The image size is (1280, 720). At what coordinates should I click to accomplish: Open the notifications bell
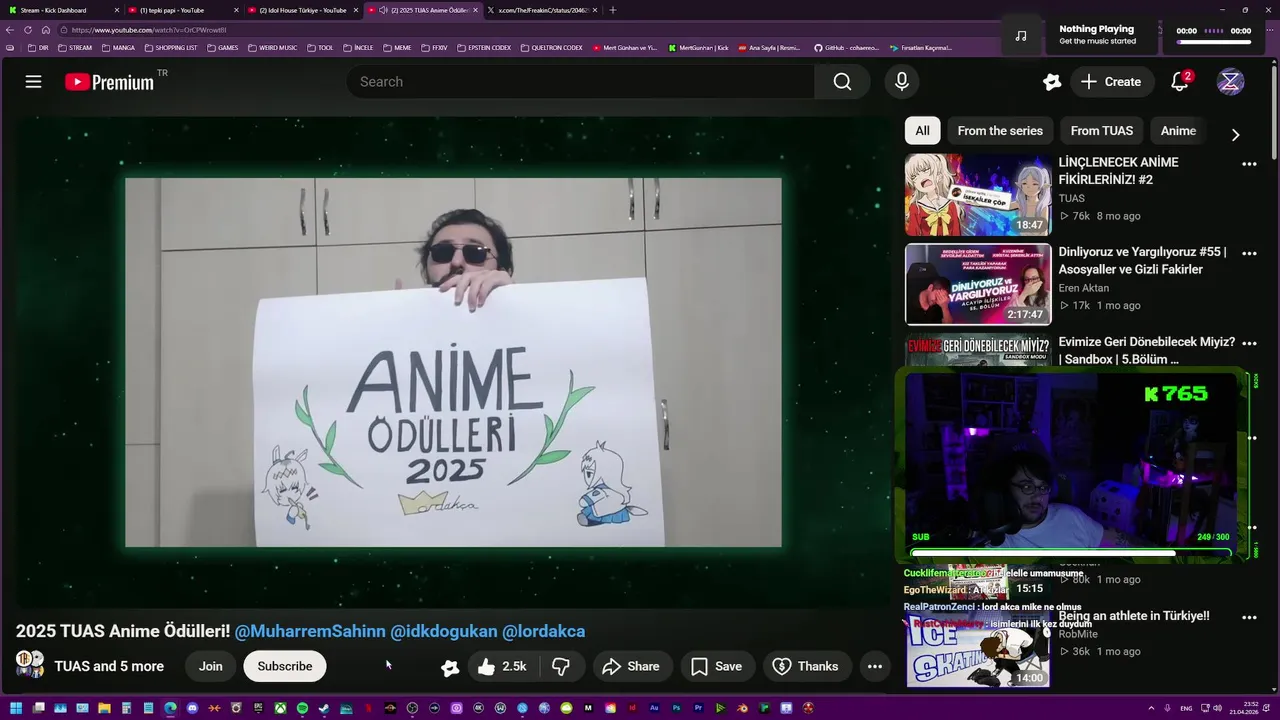click(1180, 82)
